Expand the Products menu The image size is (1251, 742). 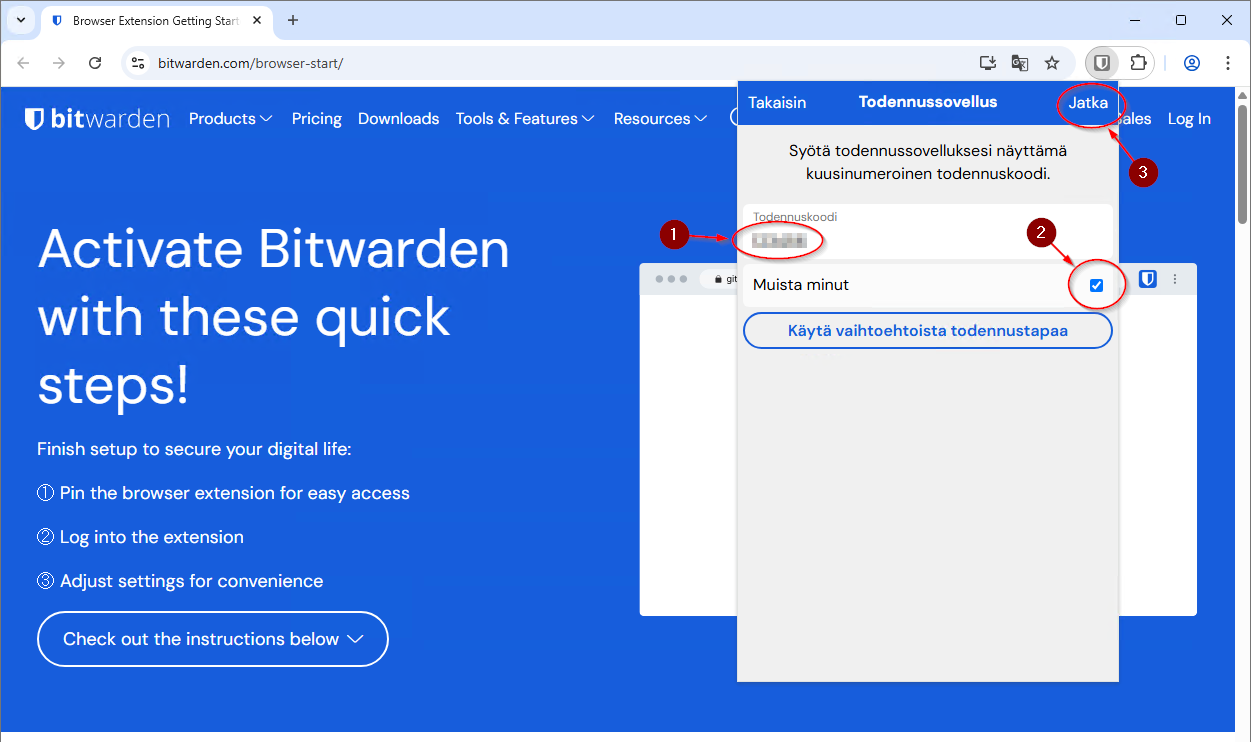tap(230, 119)
